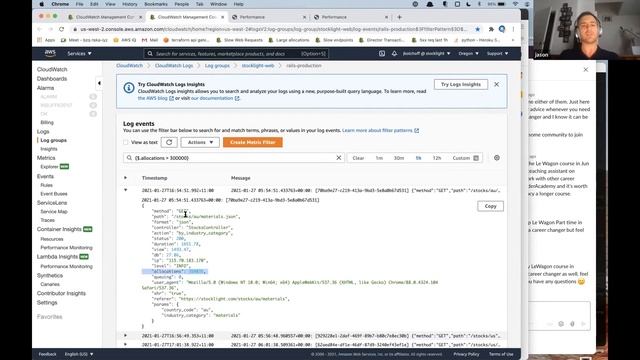
Task: Click the AWS logo home icon
Action: tap(50, 53)
